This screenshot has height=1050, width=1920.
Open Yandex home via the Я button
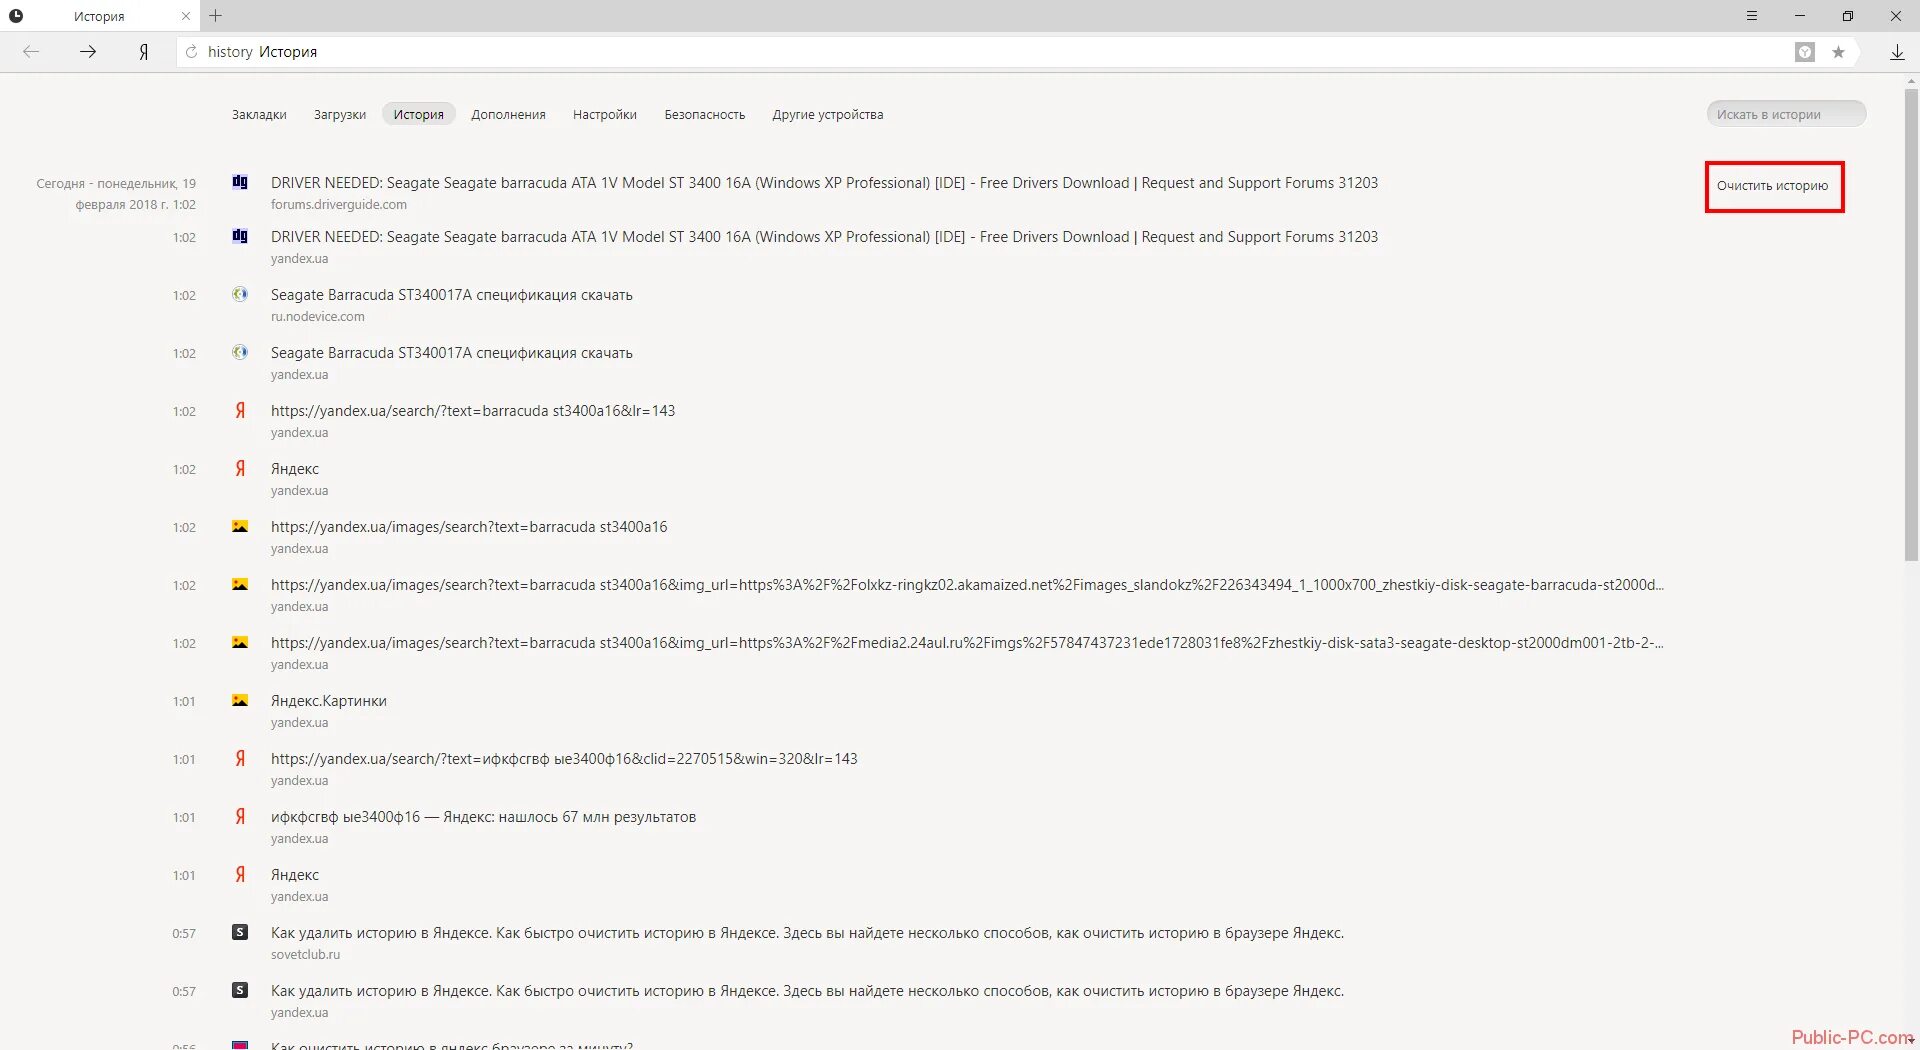144,52
